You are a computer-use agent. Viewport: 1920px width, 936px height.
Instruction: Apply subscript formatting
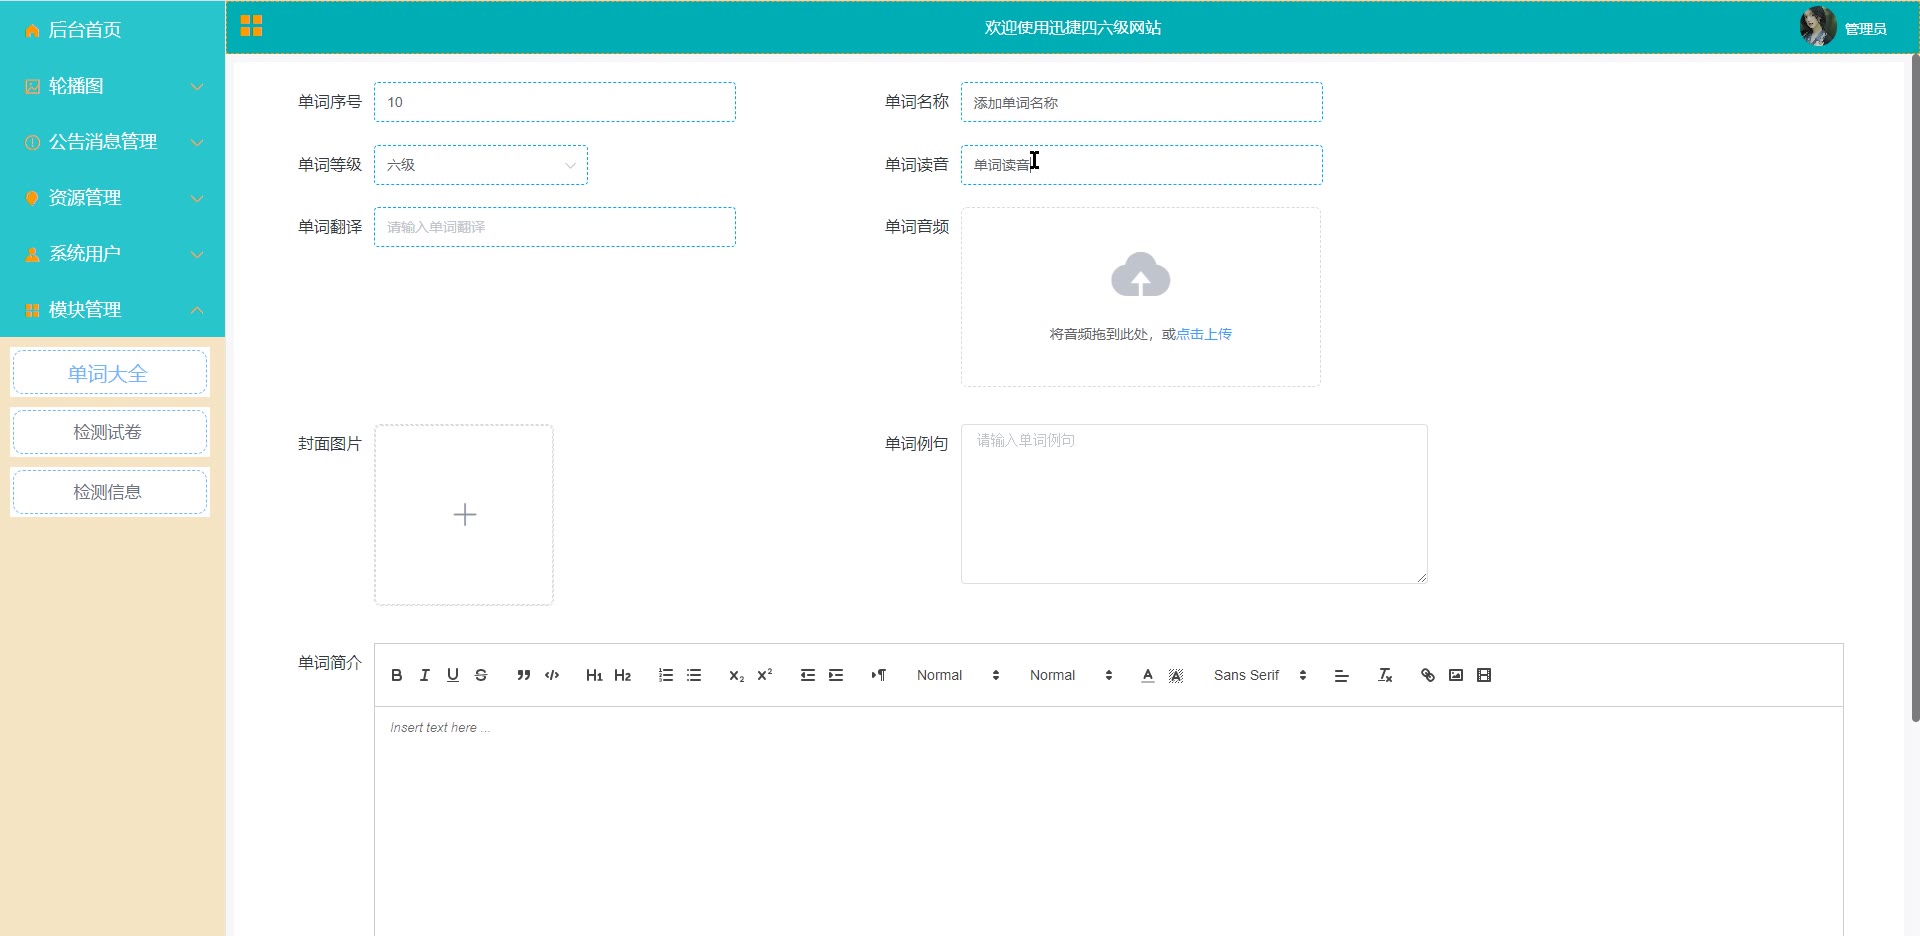tap(736, 675)
